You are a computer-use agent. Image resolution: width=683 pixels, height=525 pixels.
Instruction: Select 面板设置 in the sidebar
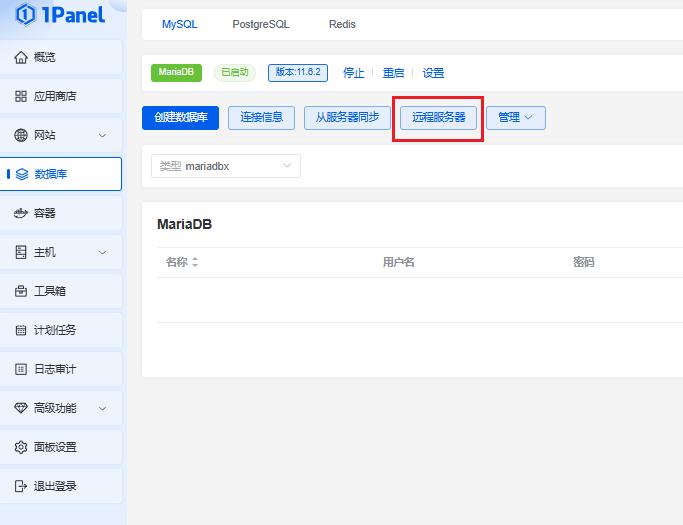(61, 447)
